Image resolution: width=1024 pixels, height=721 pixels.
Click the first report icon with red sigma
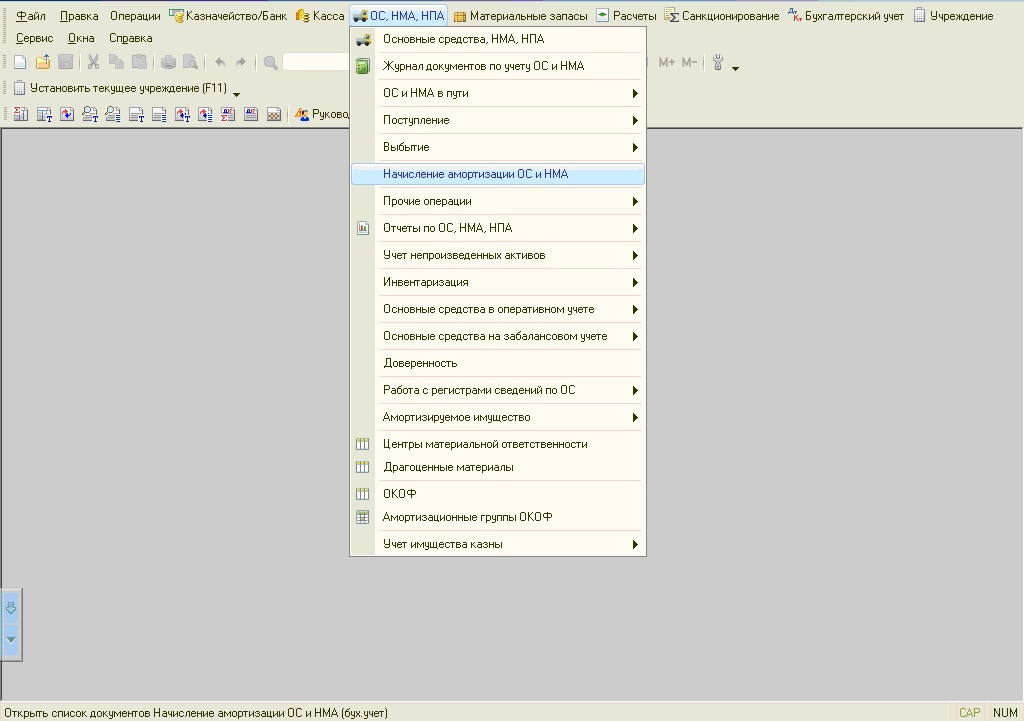[x=21, y=114]
